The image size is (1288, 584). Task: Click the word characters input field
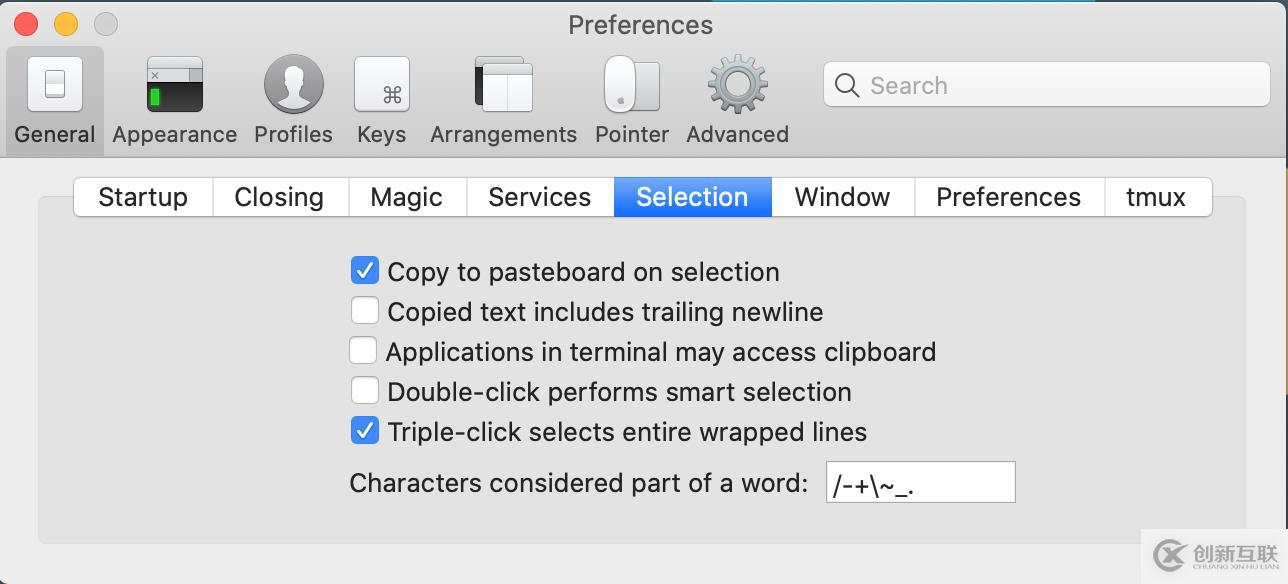[x=918, y=482]
